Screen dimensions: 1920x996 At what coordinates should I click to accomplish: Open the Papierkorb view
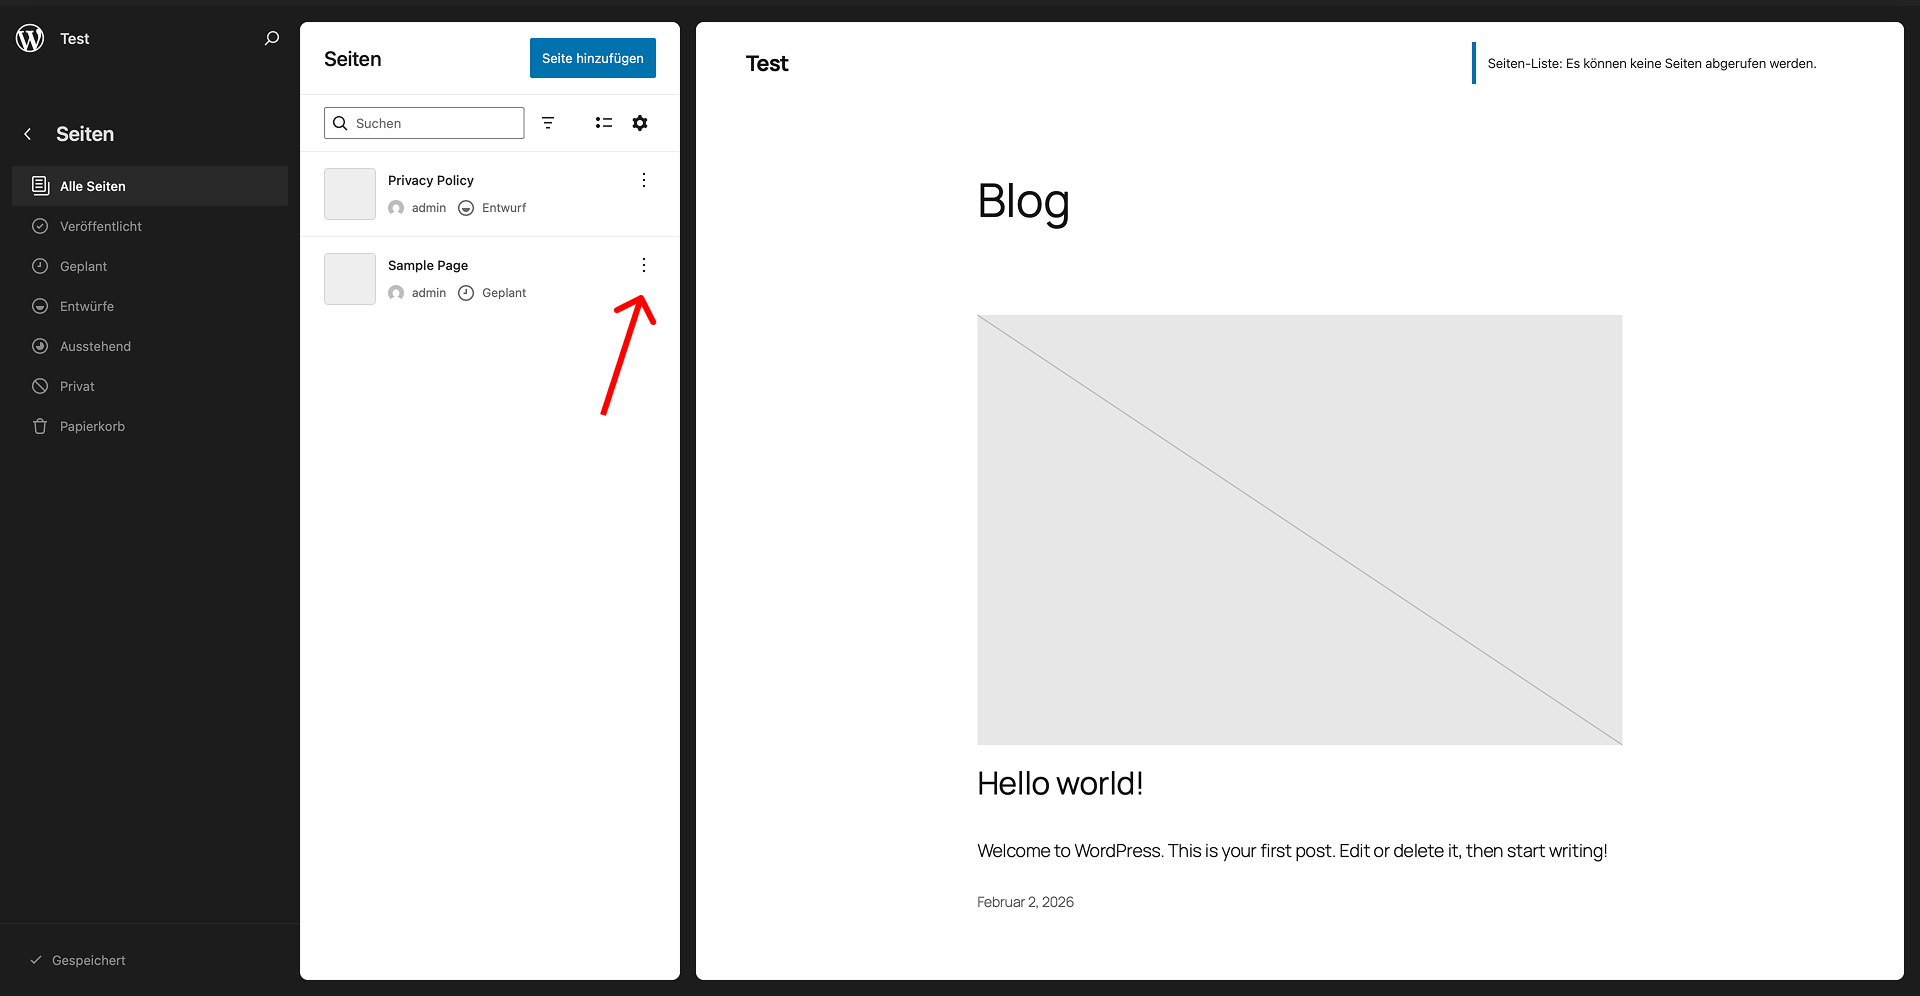pos(150,426)
